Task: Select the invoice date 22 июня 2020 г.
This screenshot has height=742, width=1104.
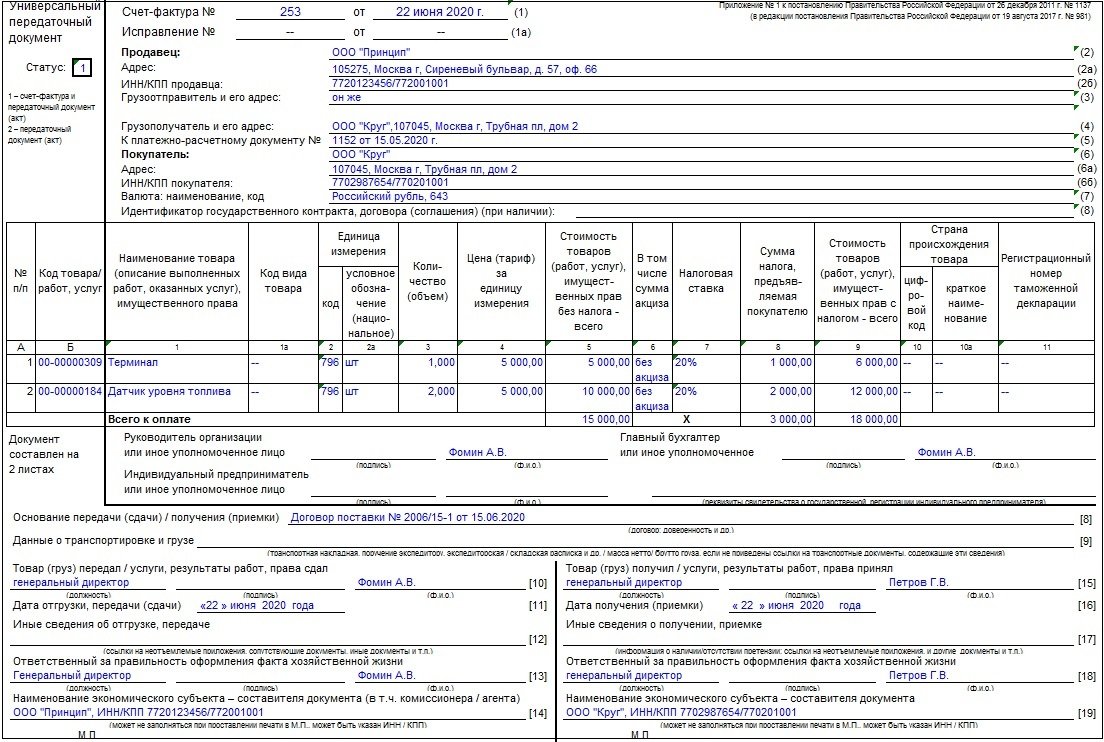Action: (x=439, y=12)
